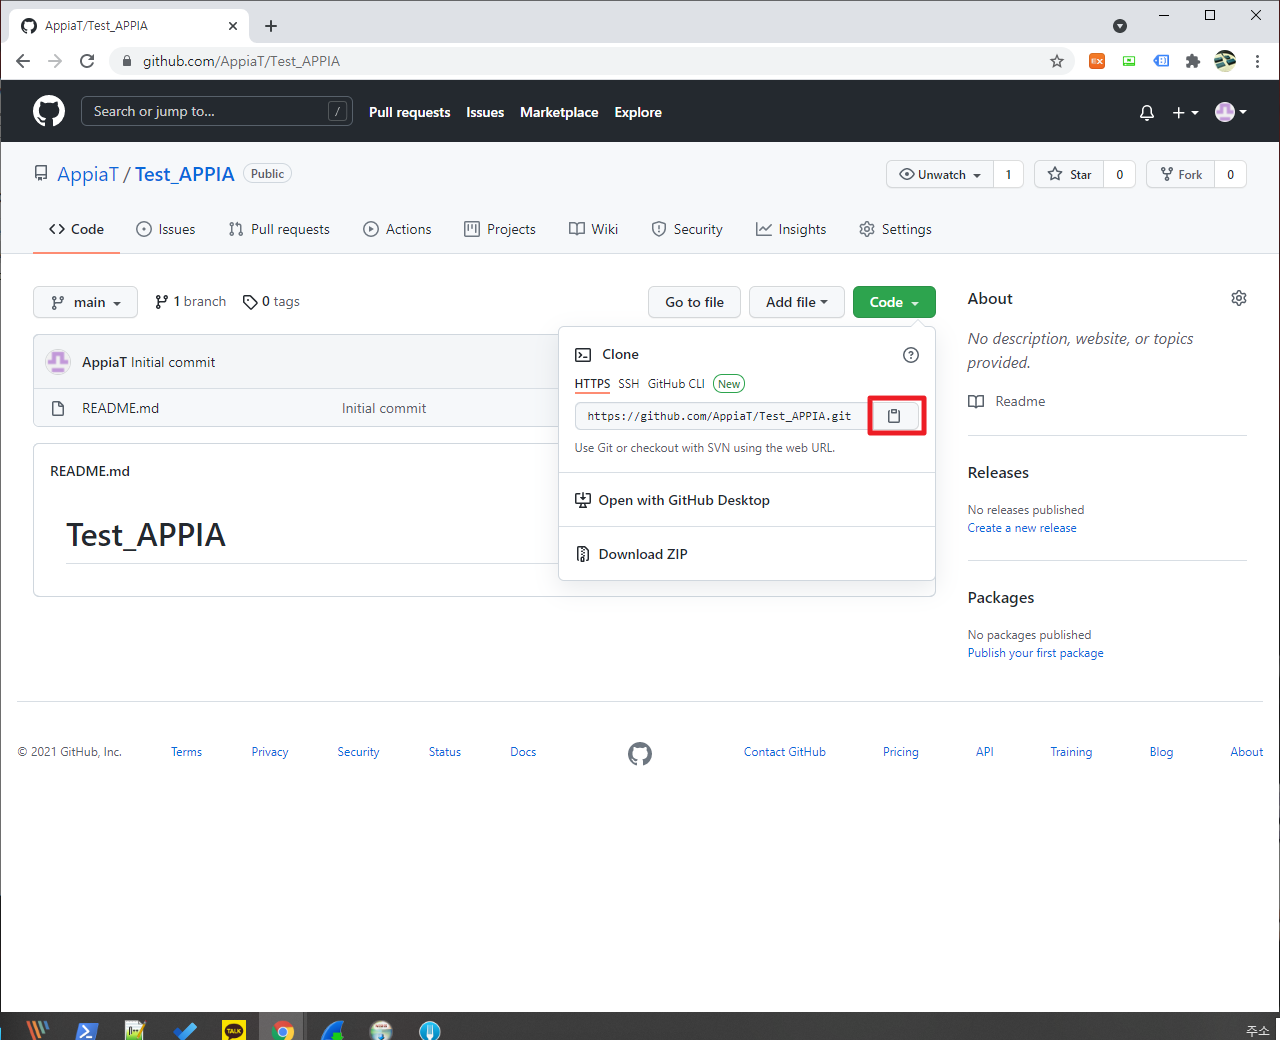Click the 0 tags link
This screenshot has height=1040, width=1280.
tap(271, 301)
